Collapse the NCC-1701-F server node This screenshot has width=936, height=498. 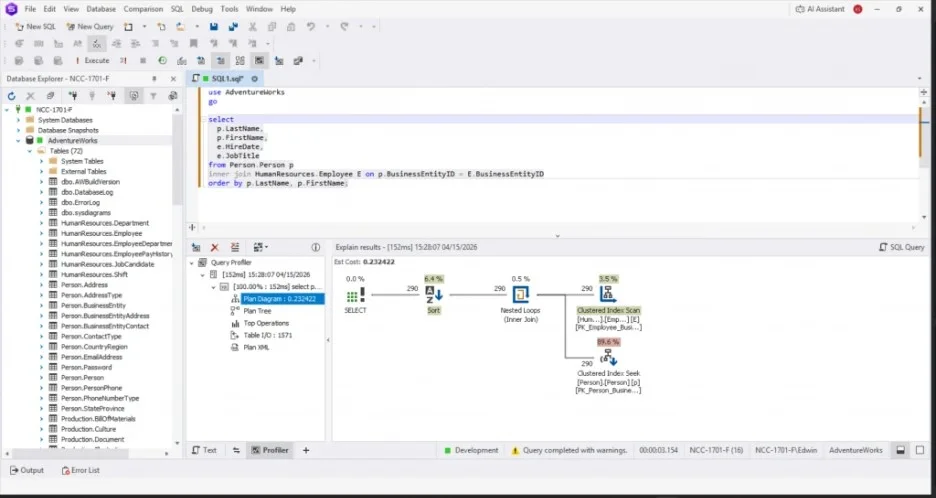point(7,110)
